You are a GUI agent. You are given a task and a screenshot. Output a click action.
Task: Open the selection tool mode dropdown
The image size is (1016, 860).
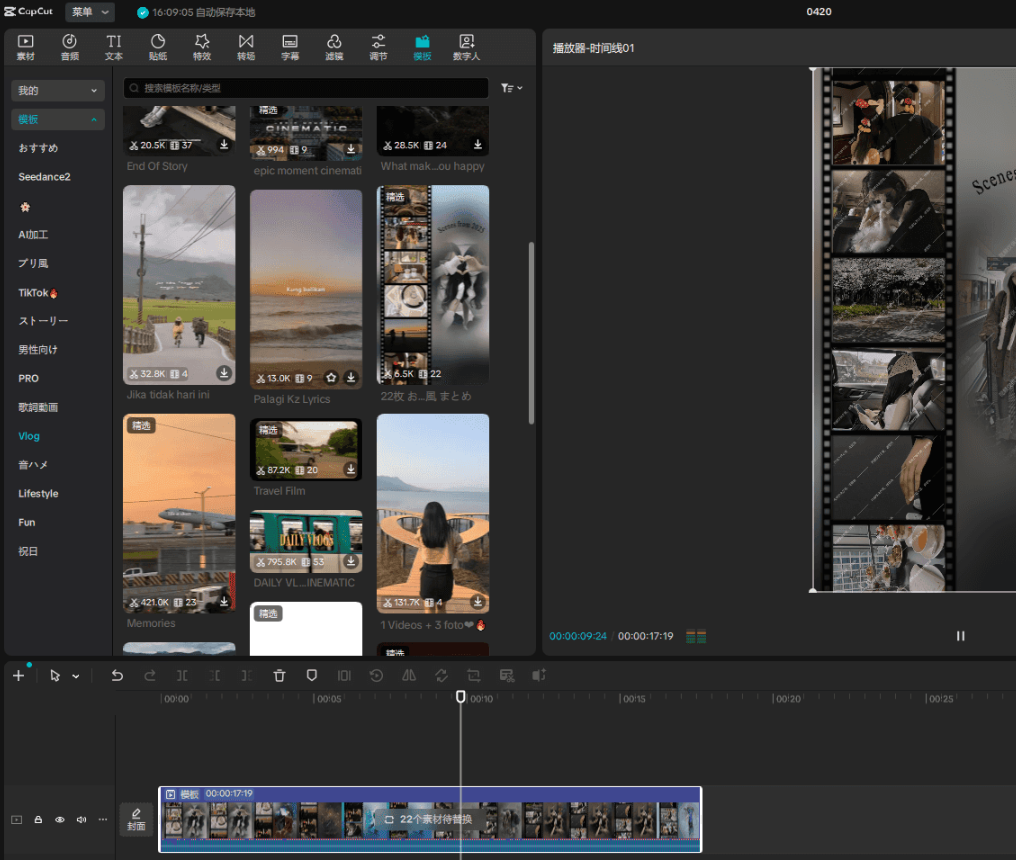click(76, 677)
